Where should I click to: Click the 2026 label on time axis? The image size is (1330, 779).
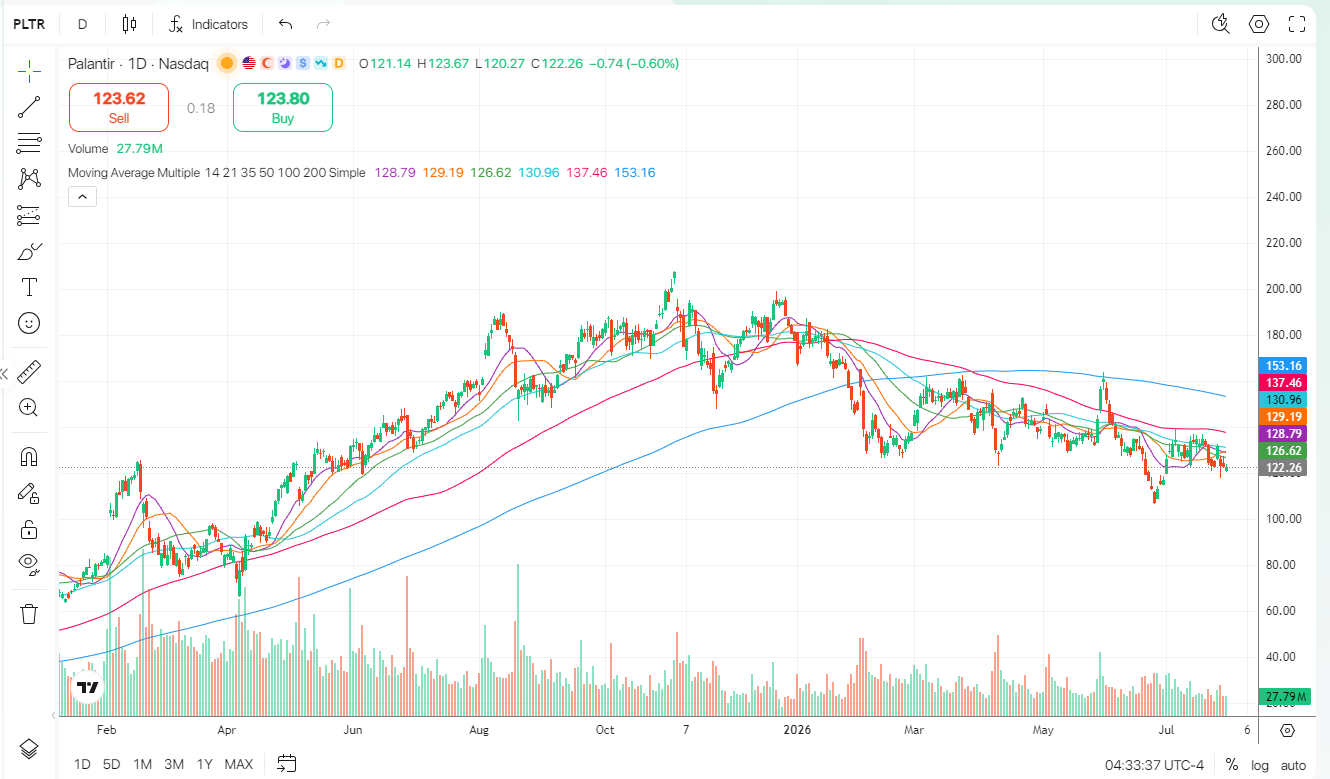point(797,730)
